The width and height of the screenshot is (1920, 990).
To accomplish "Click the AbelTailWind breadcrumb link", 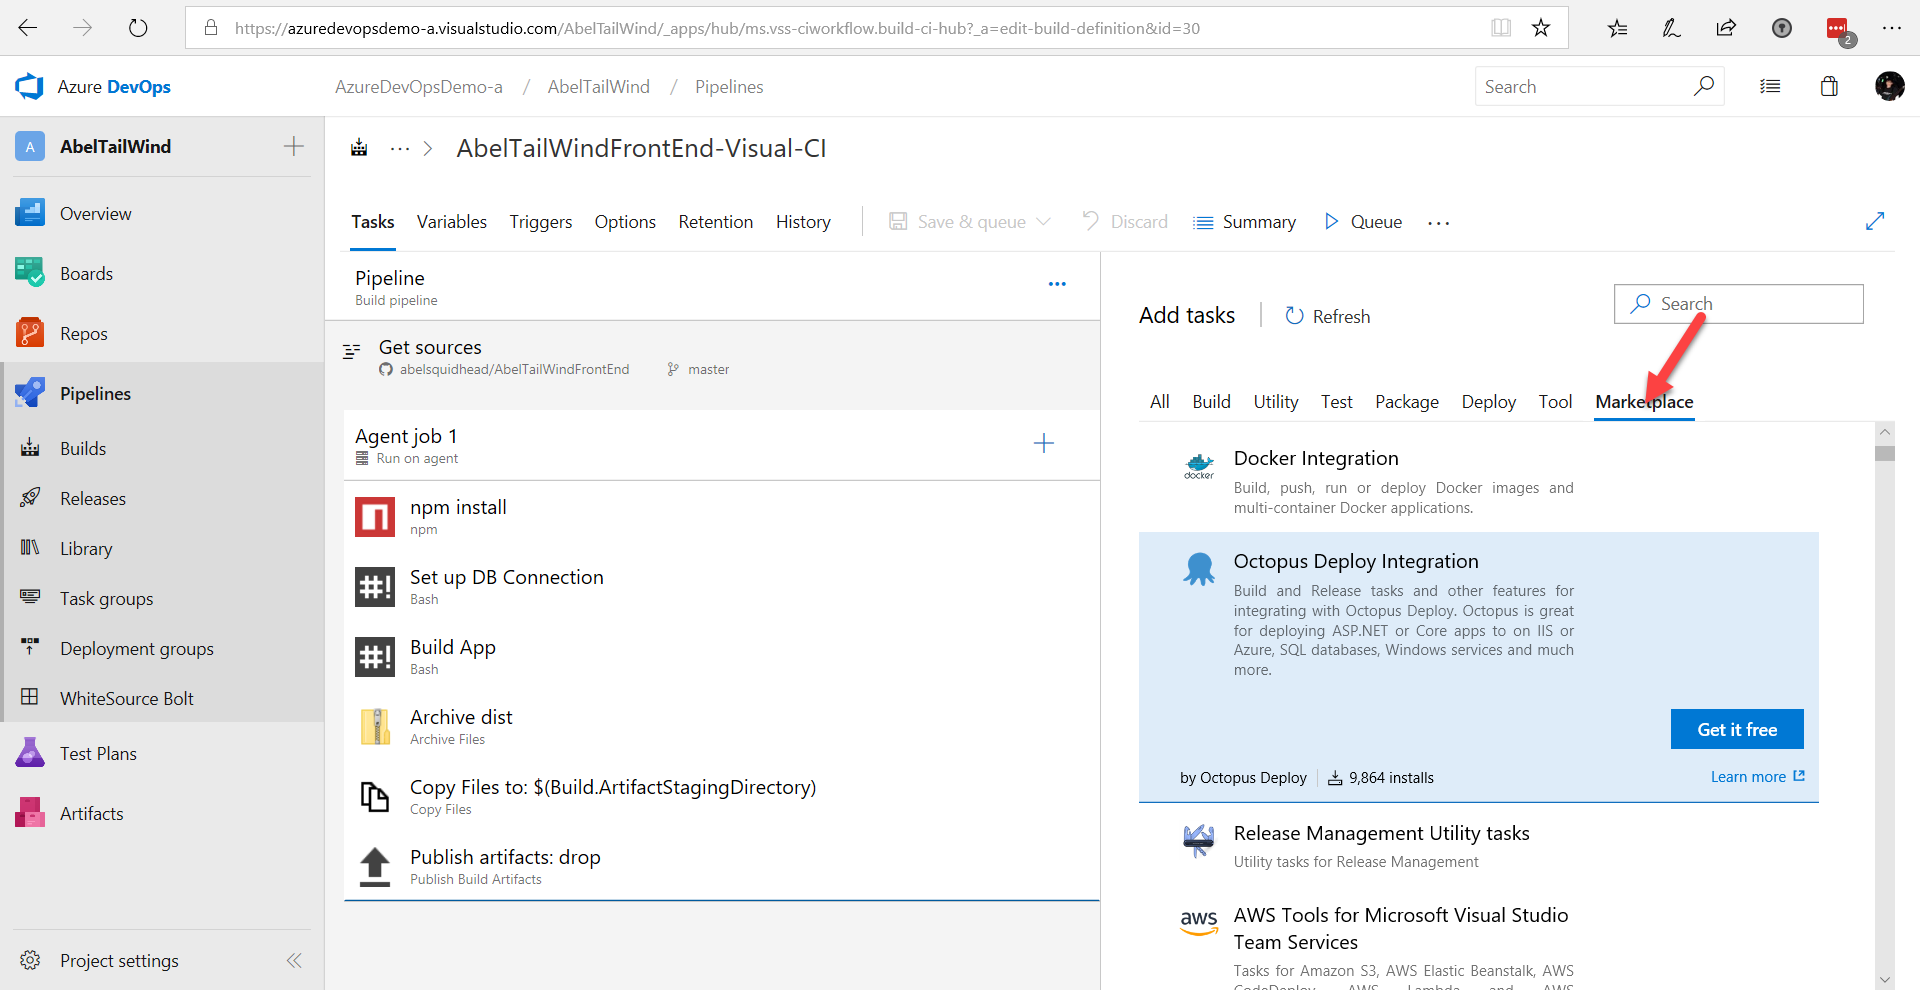I will click(598, 87).
